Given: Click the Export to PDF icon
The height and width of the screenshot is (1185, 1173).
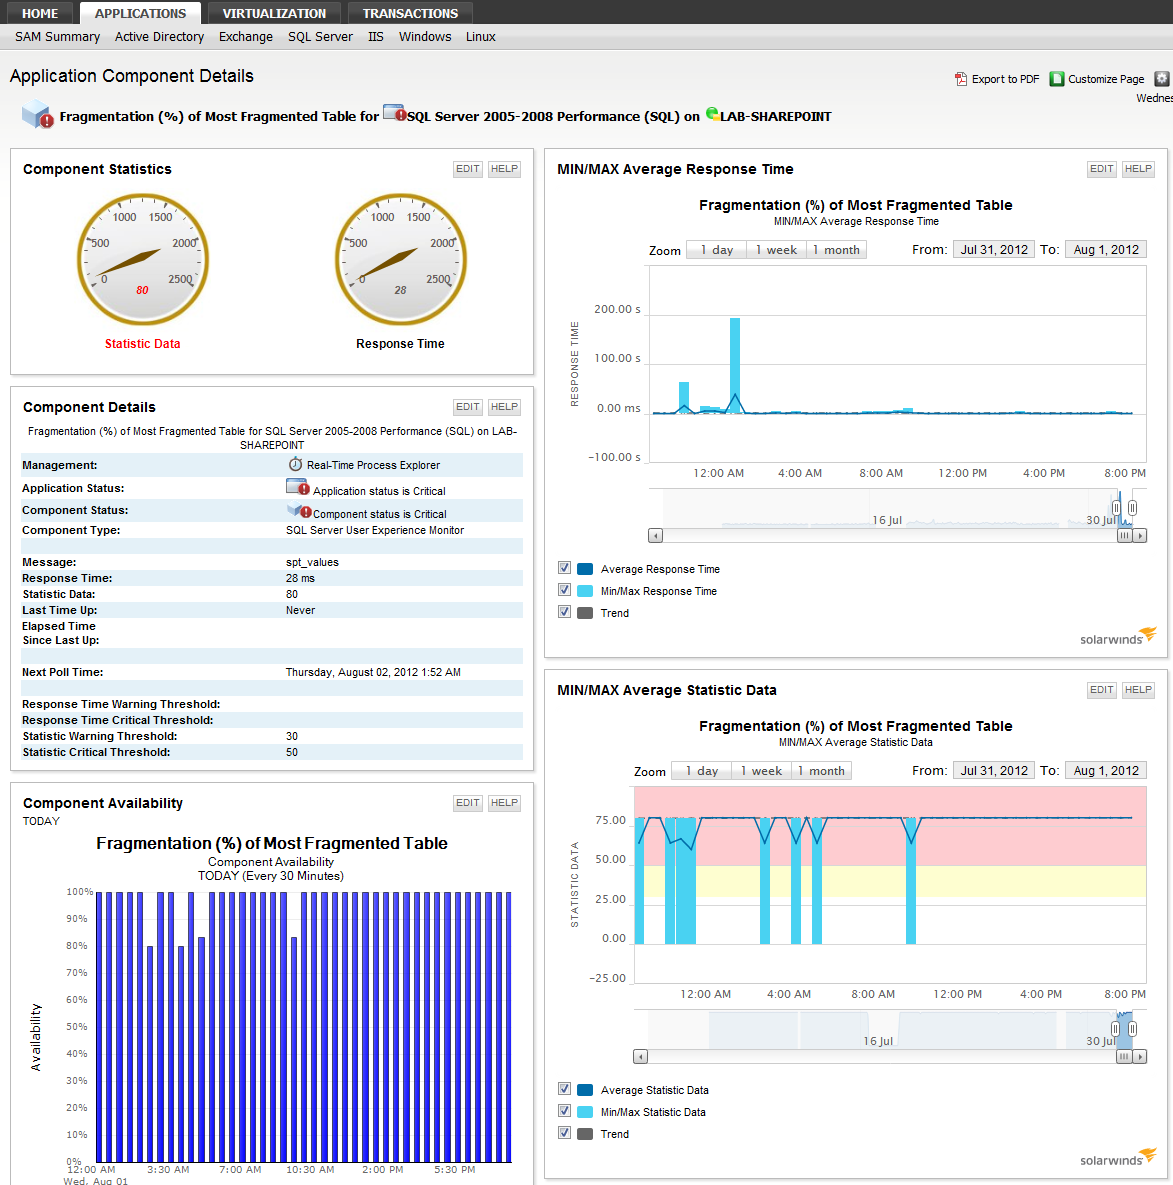Looking at the screenshot, I should click(961, 79).
